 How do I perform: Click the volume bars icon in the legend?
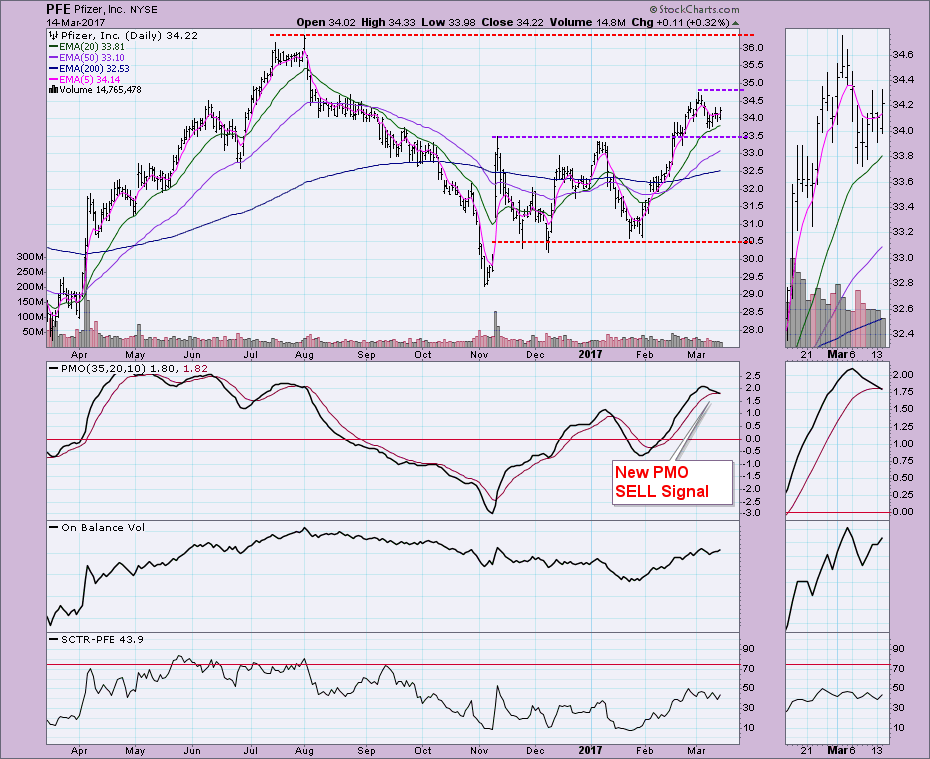53,90
